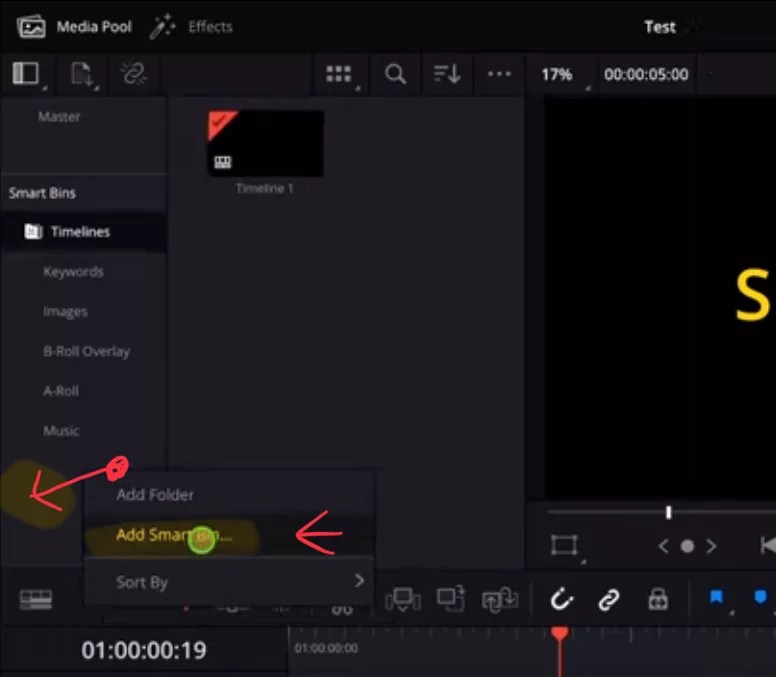
Task: Open timeline view options icon
Action: pyautogui.click(x=36, y=600)
